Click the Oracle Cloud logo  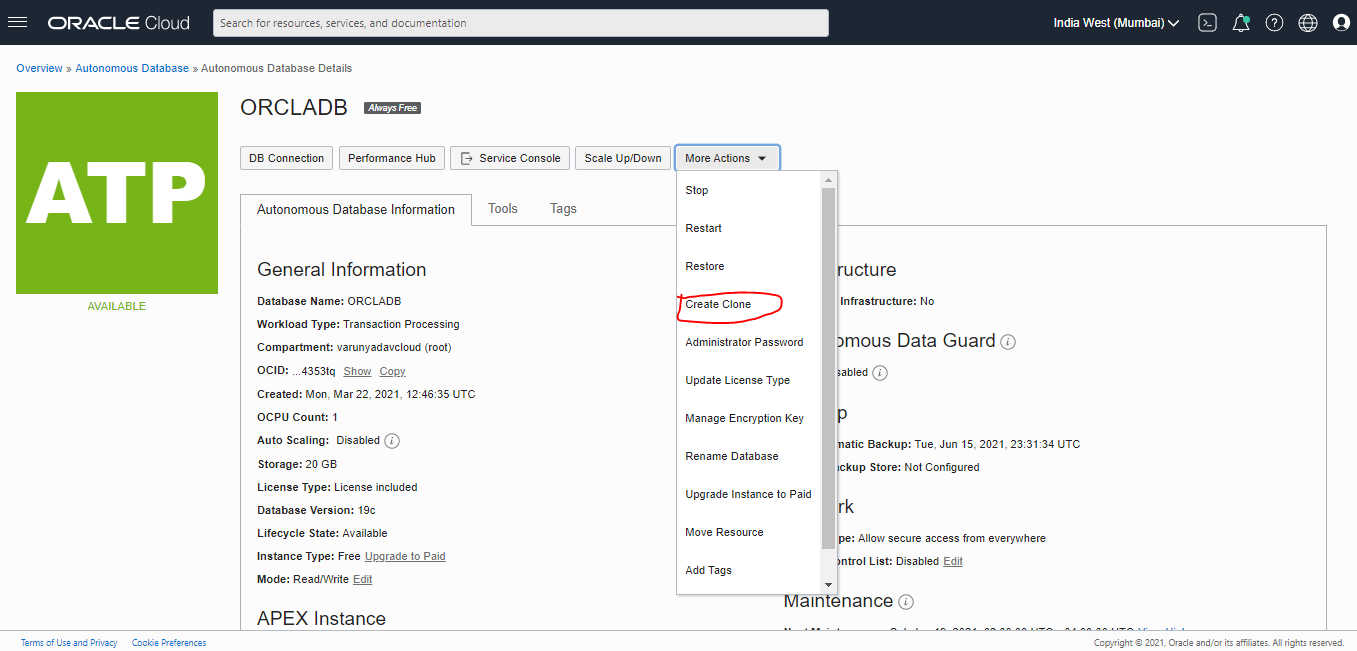tap(118, 22)
